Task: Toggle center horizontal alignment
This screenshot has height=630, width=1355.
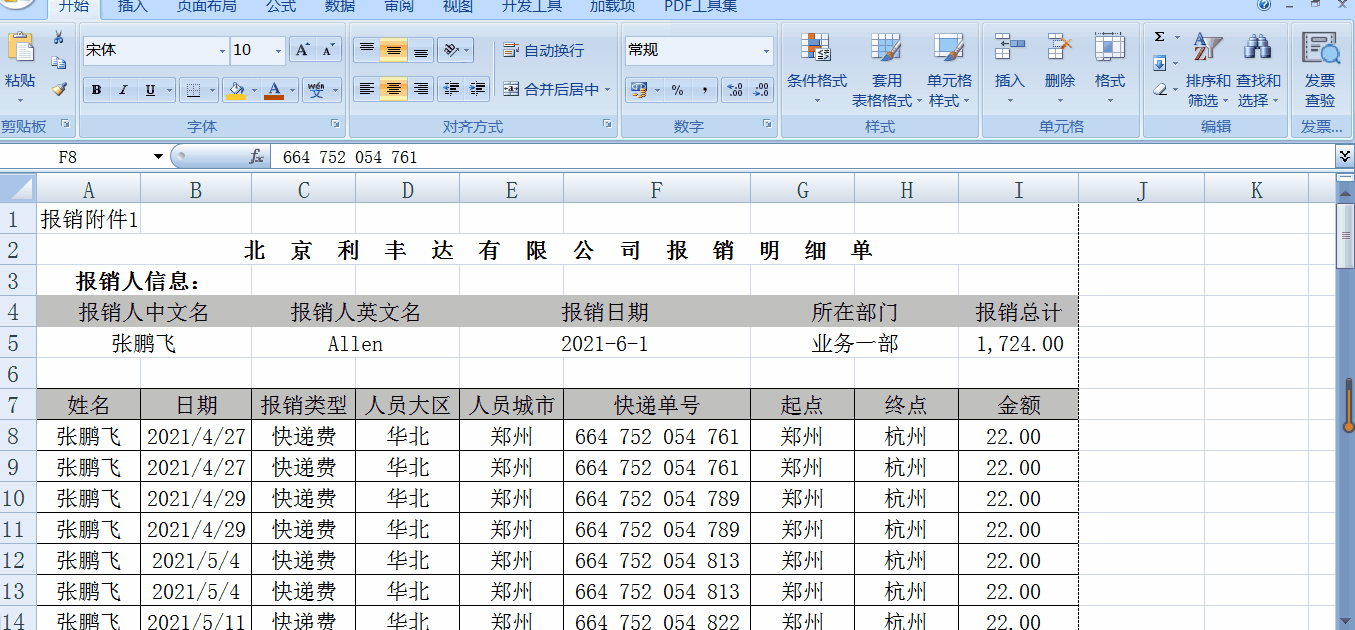Action: 394,89
